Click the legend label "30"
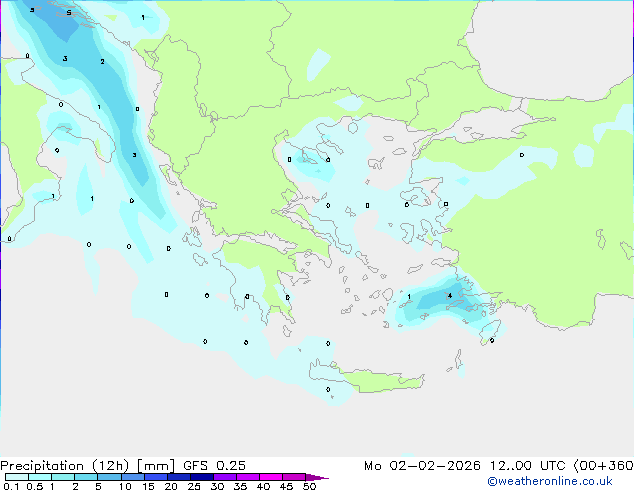 [x=217, y=486]
